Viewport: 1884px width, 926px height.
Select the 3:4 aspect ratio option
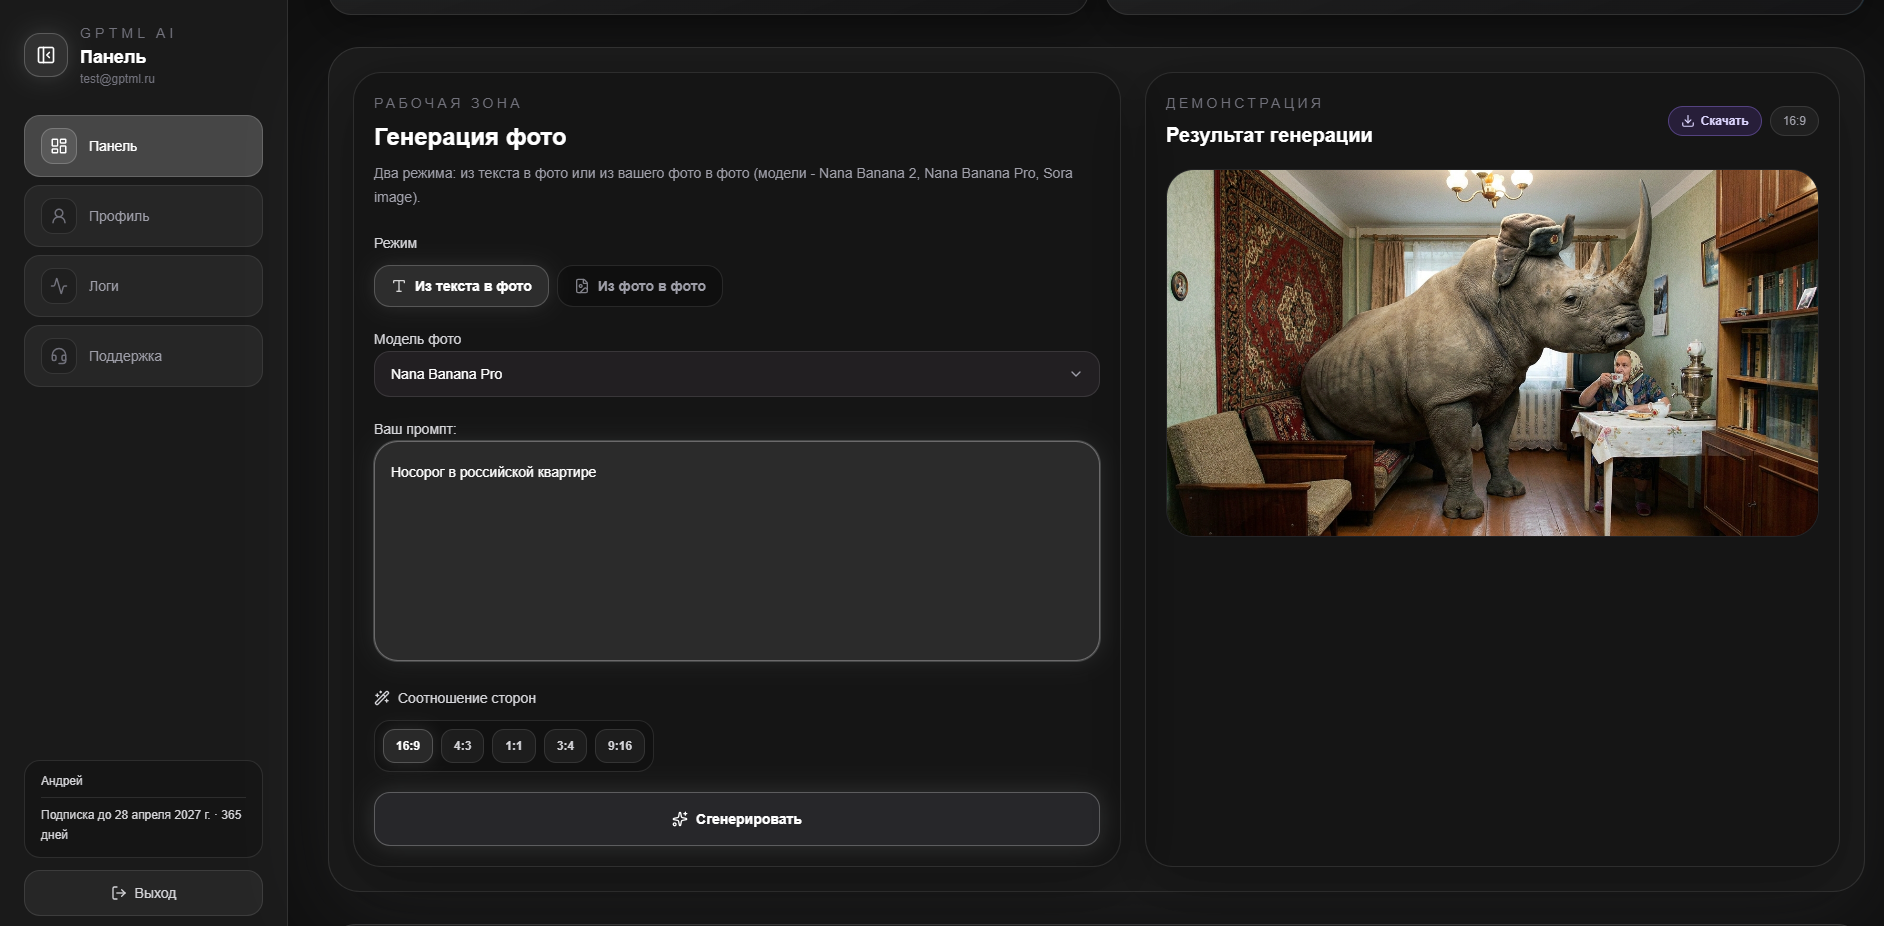point(565,746)
